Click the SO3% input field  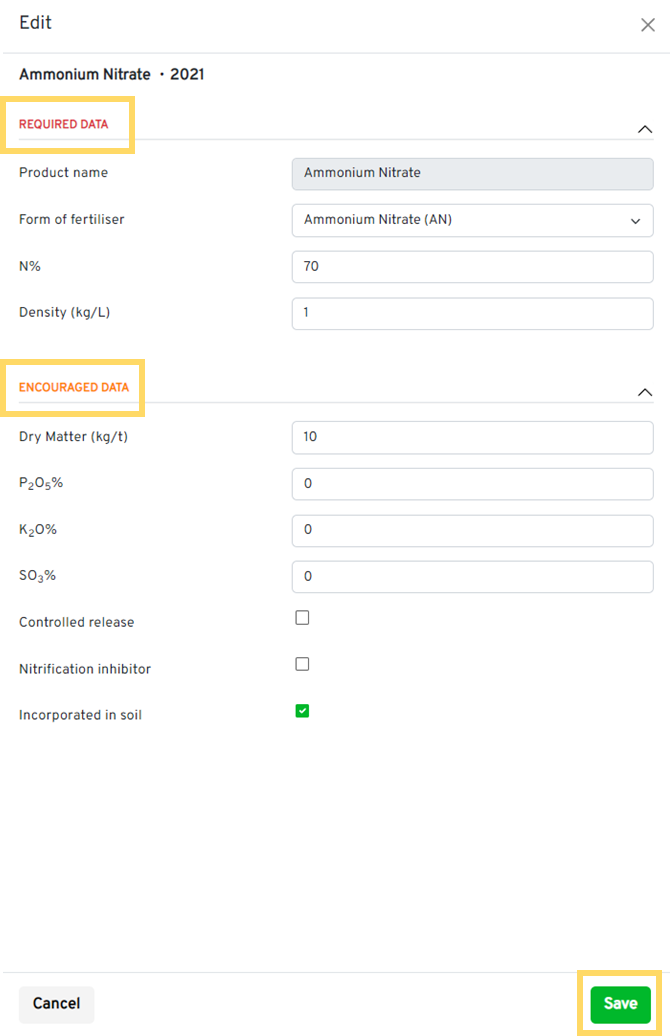[x=472, y=576]
